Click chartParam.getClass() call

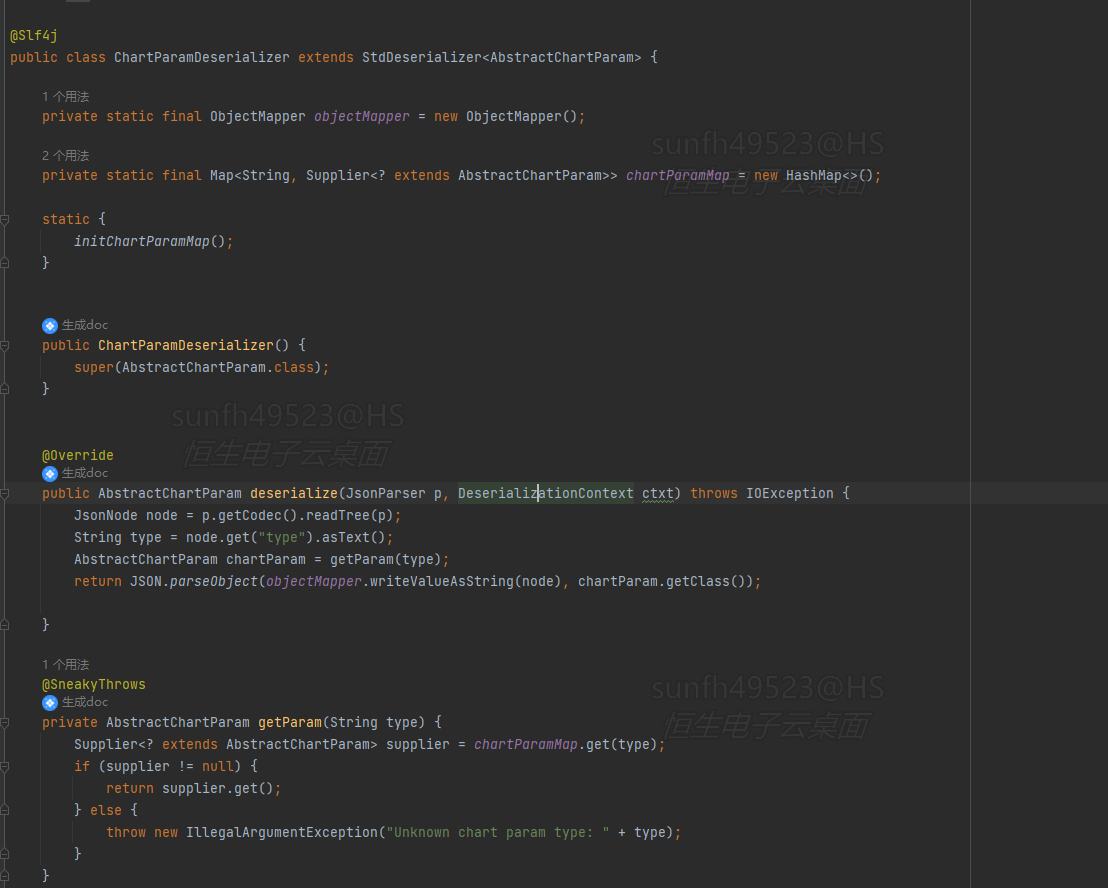coord(661,581)
